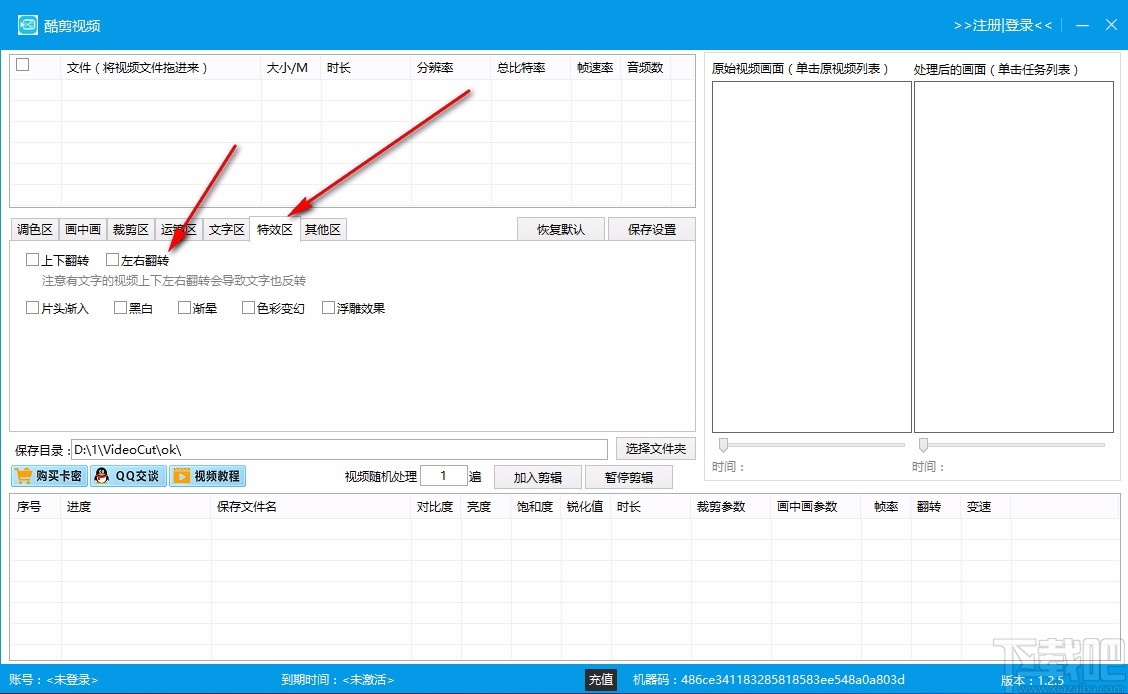Close the 酷剪视频 window
This screenshot has width=1128, height=694.
click(1111, 25)
